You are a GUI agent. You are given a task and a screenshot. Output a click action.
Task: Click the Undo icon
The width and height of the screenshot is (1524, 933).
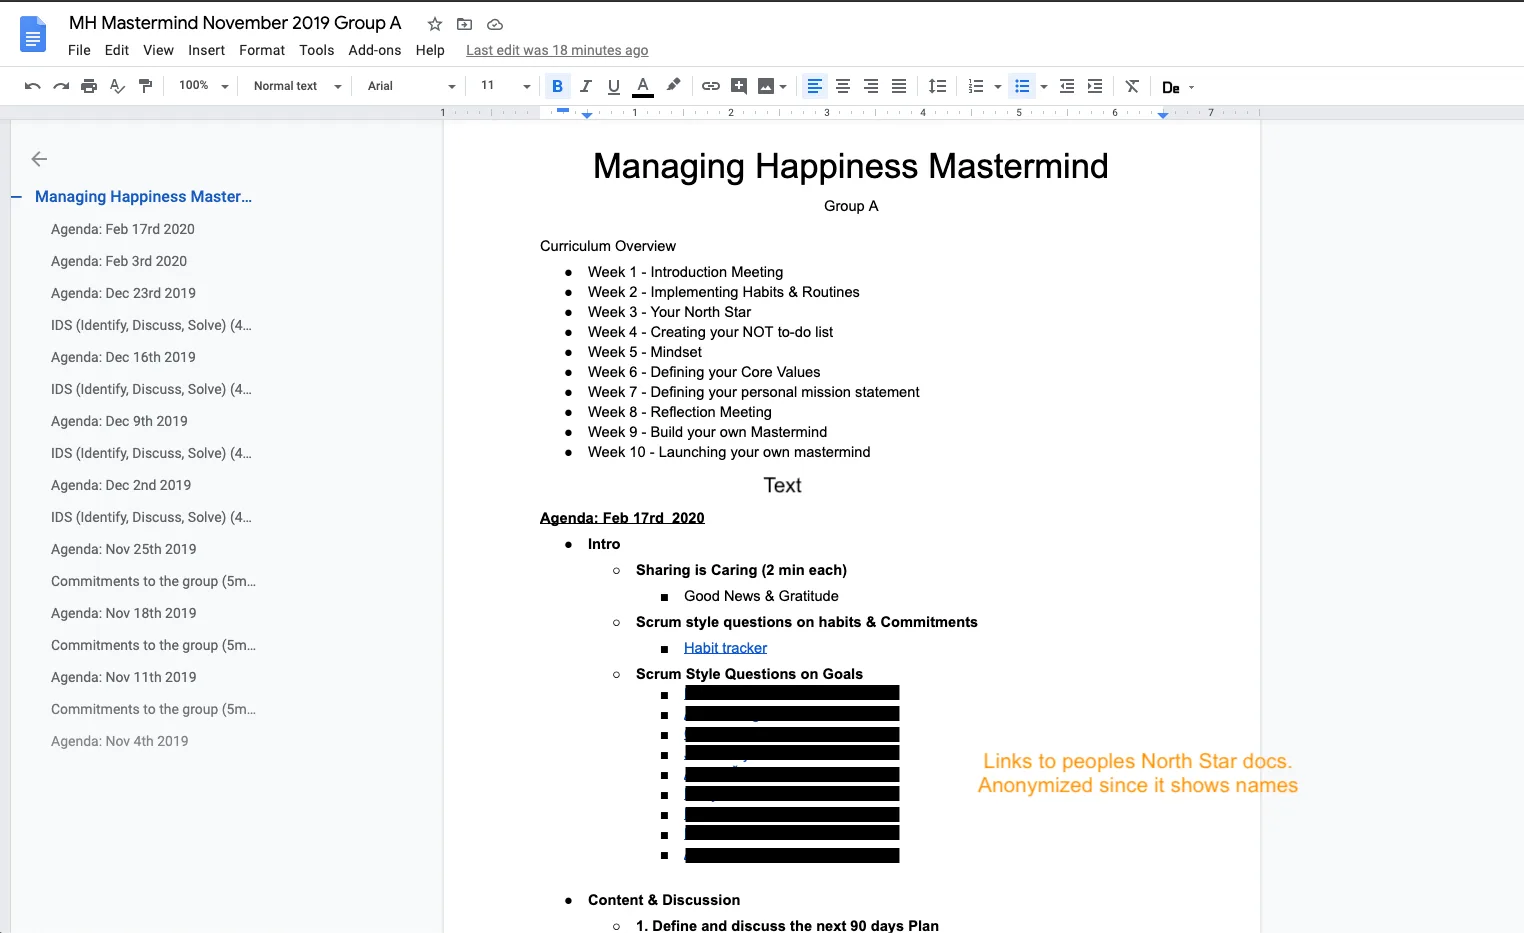click(32, 86)
